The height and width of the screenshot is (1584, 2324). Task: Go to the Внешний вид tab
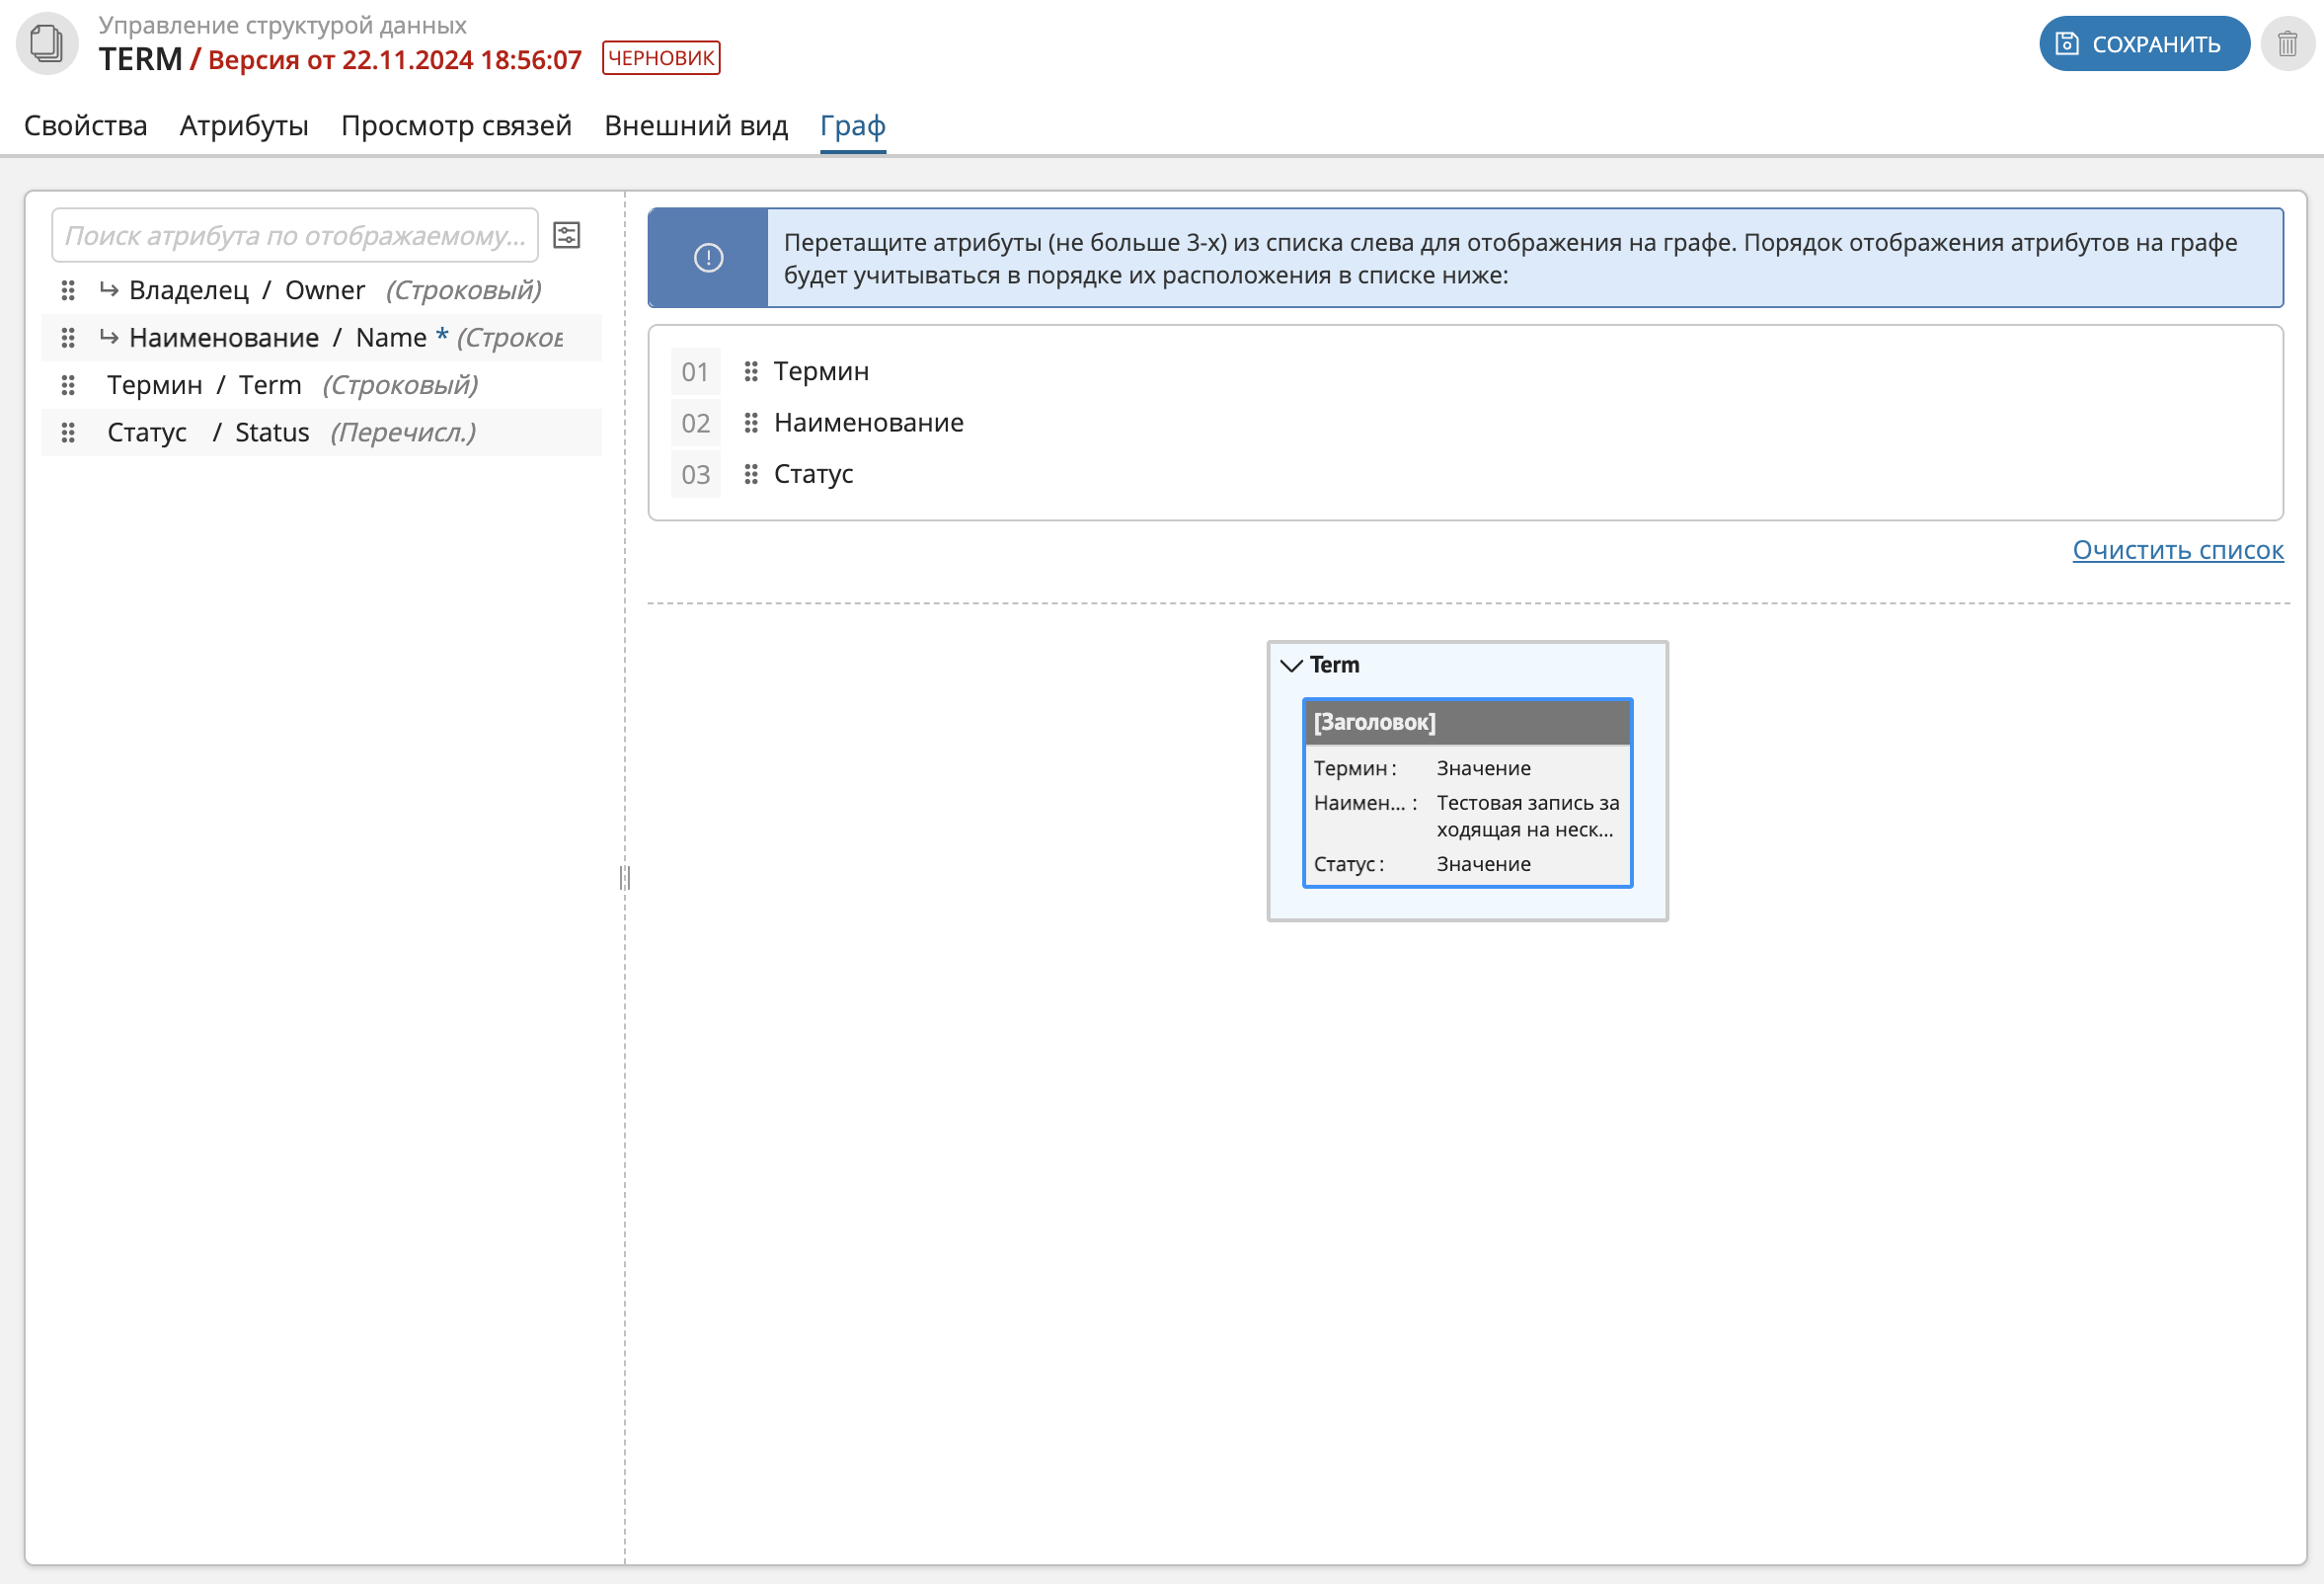click(696, 126)
